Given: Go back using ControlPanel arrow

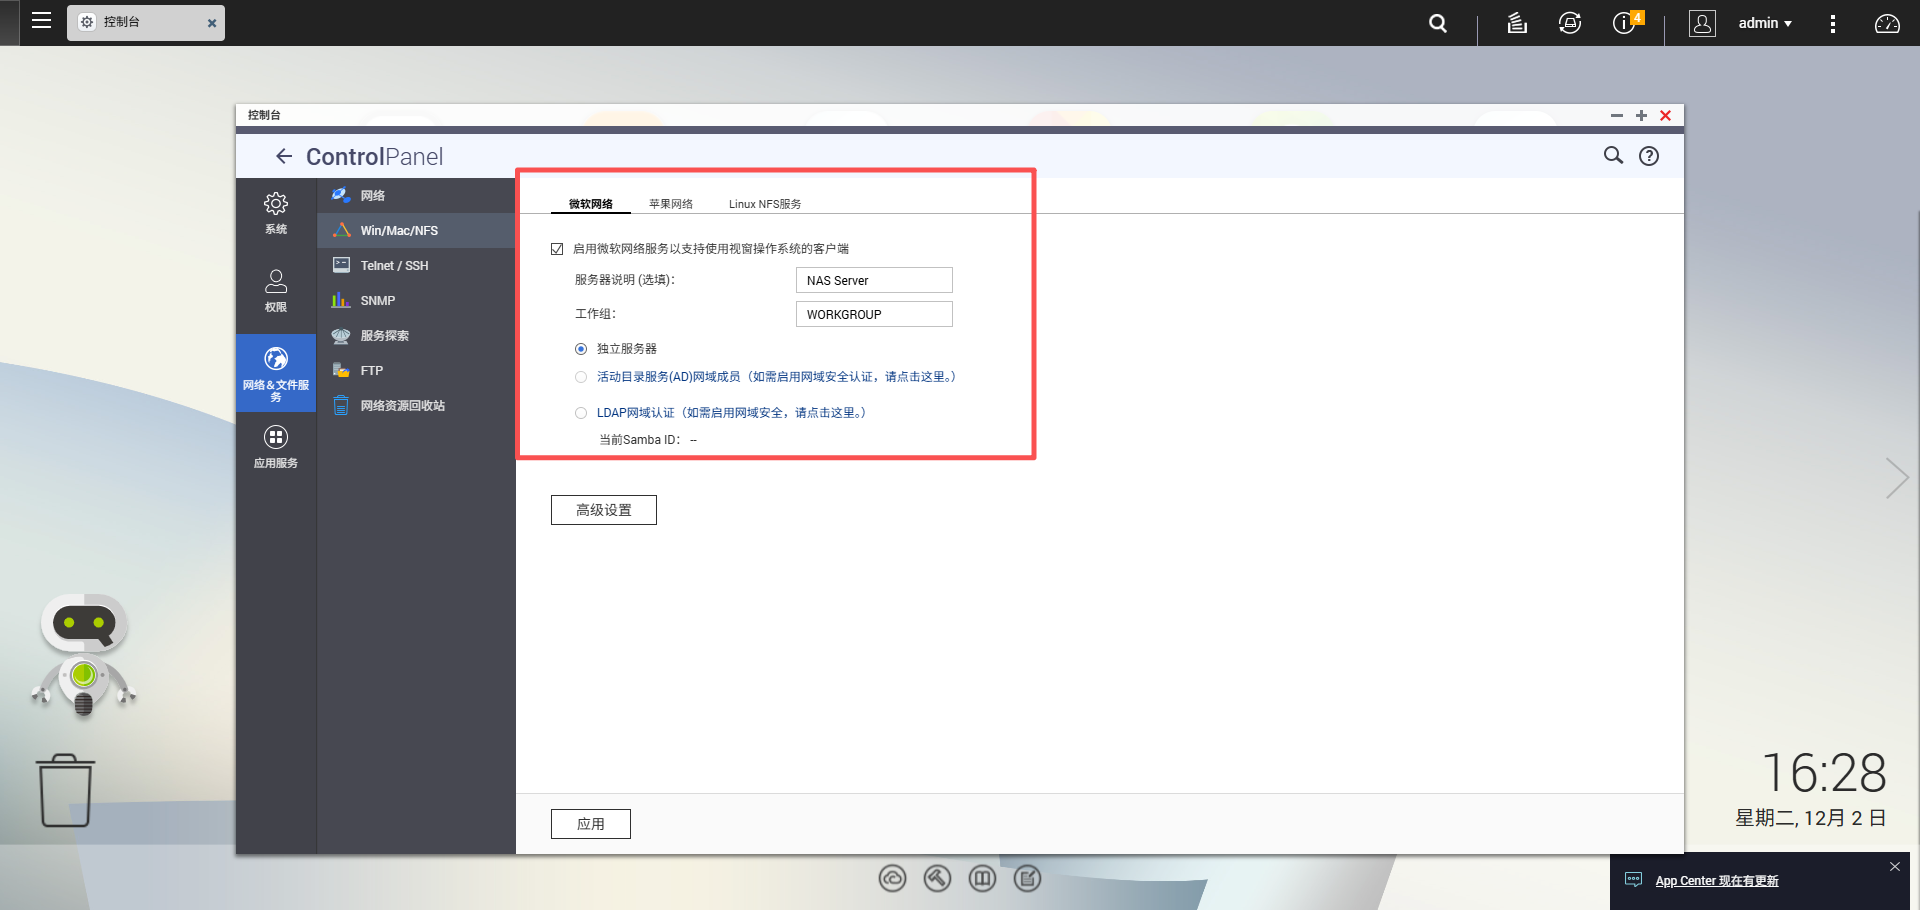Looking at the screenshot, I should tap(284, 156).
